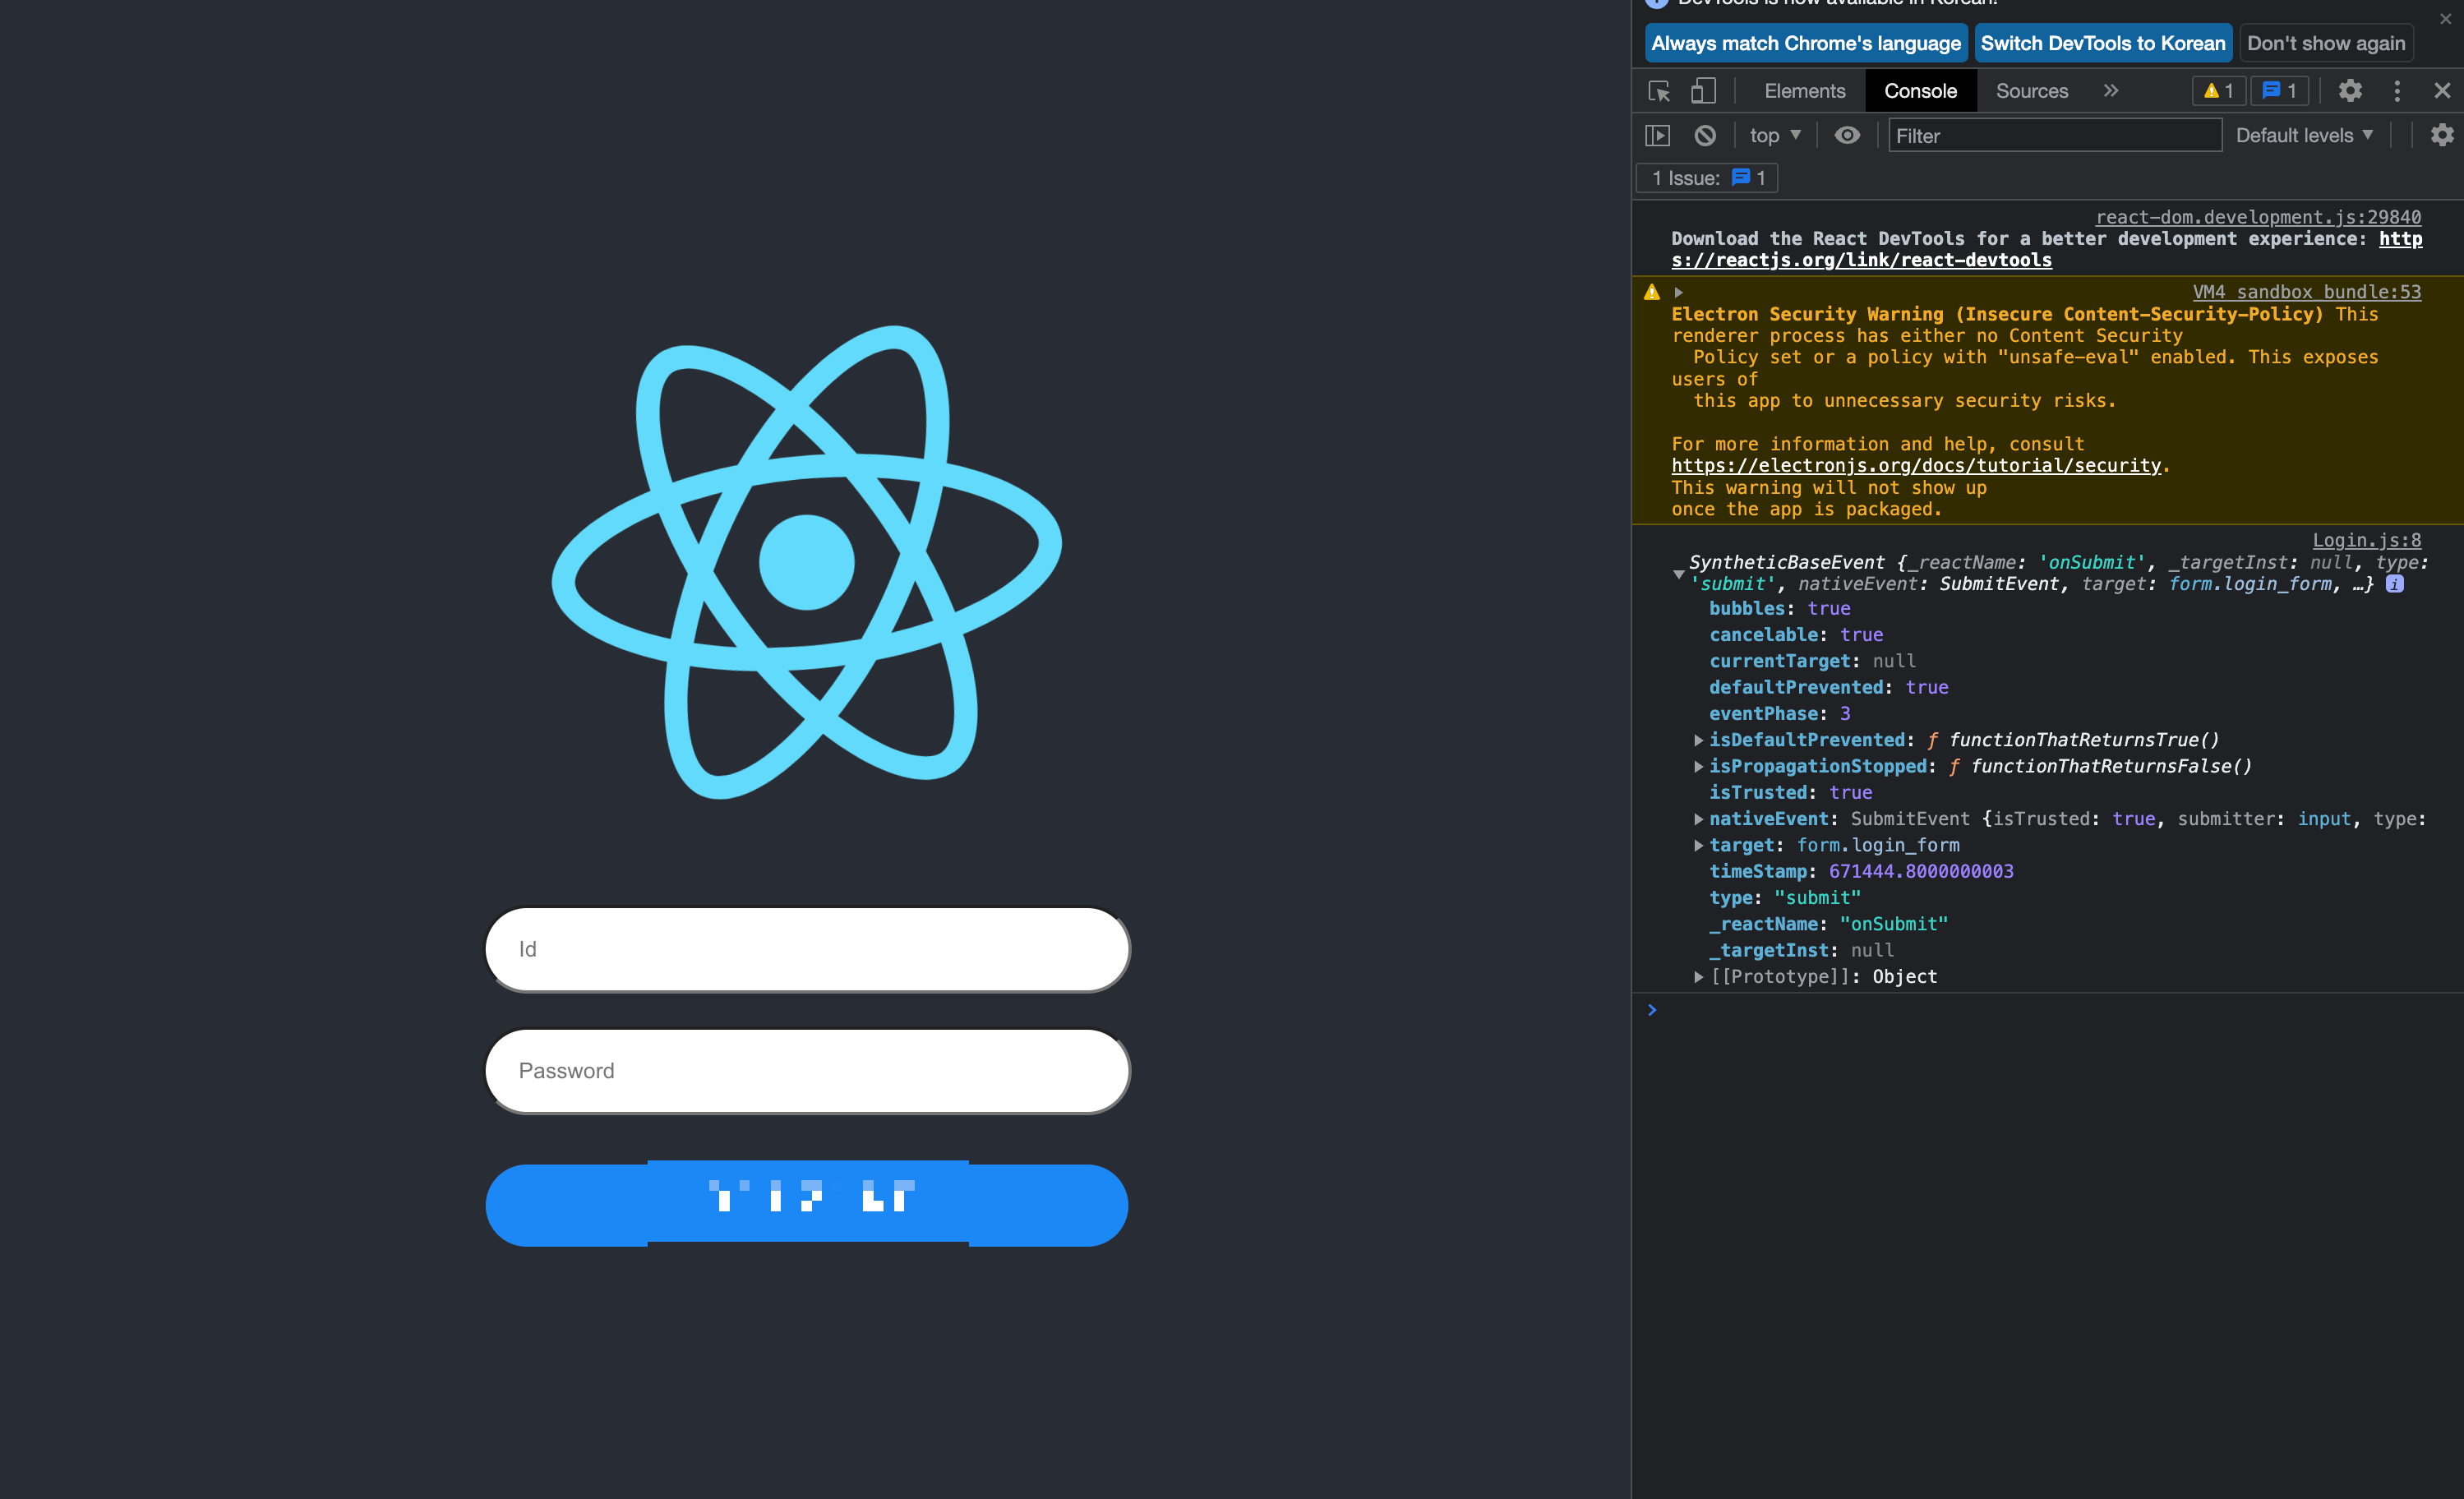Collapse the SyntheticBaseEvent object
This screenshot has width=2464, height=1499.
(1678, 574)
